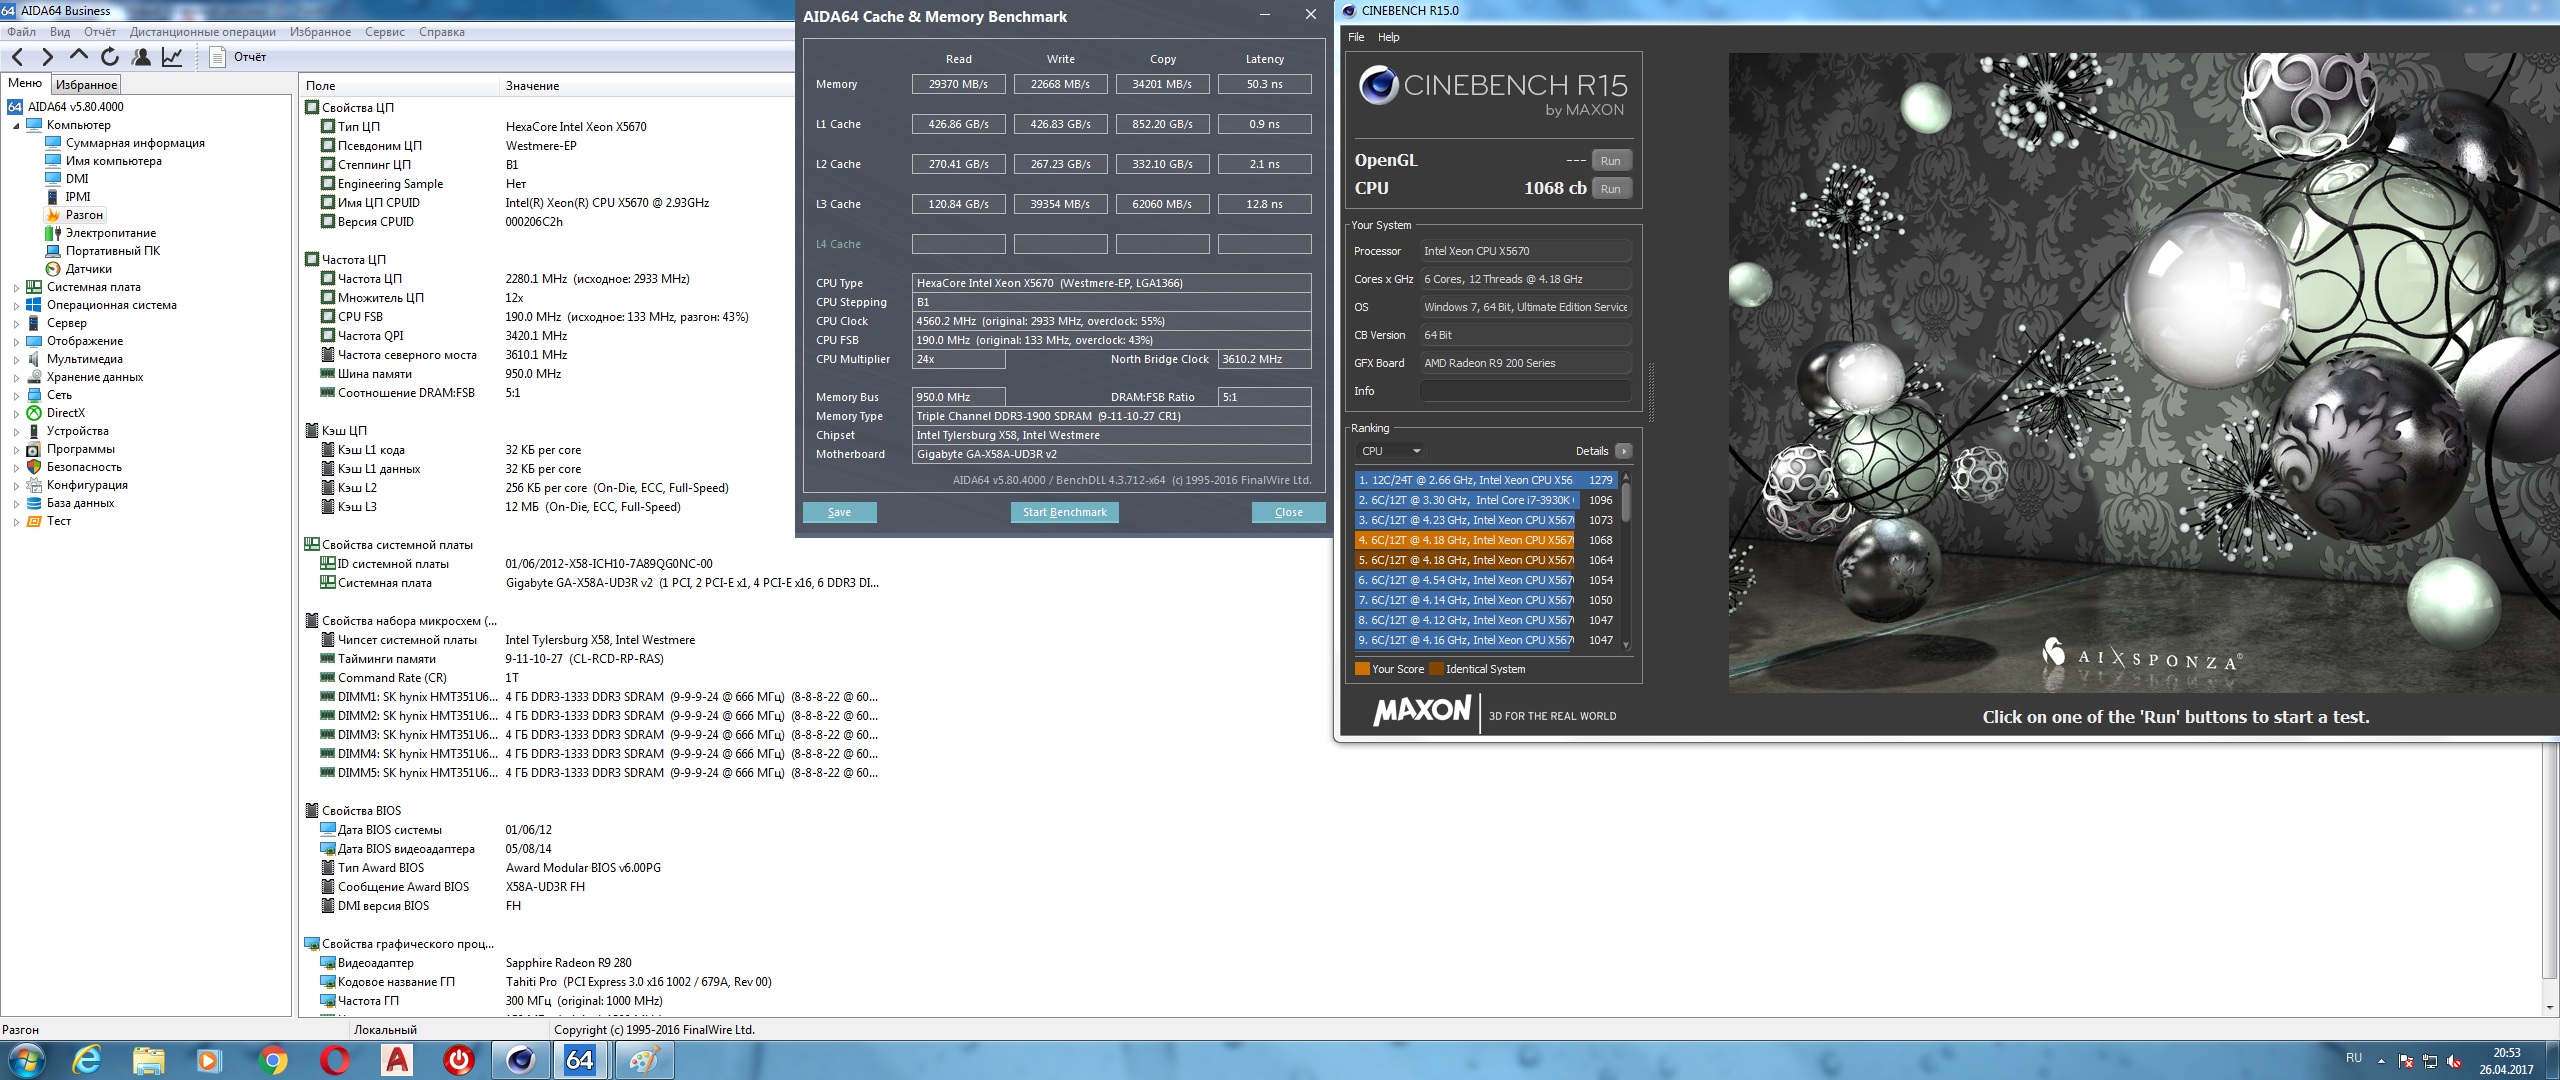Run the Cinebench CPU test
The height and width of the screenshot is (1080, 2560).
1610,188
